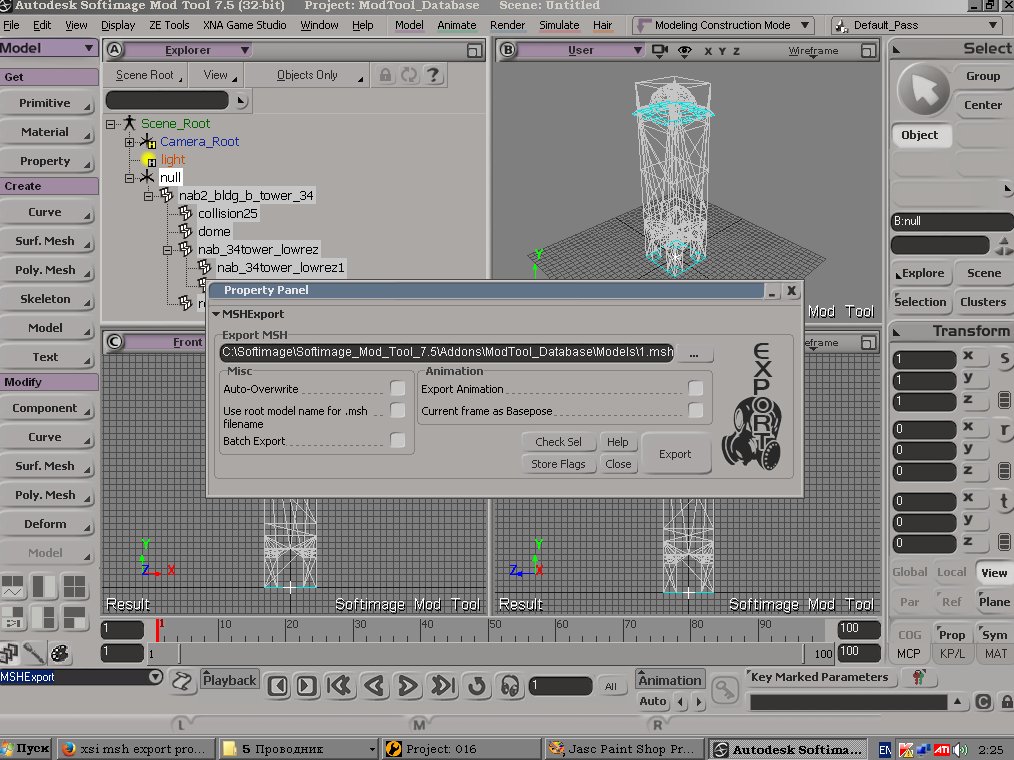This screenshot has height=760, width=1014.
Task: Collapse the nab_34tower_lowrez node
Action: [167, 250]
